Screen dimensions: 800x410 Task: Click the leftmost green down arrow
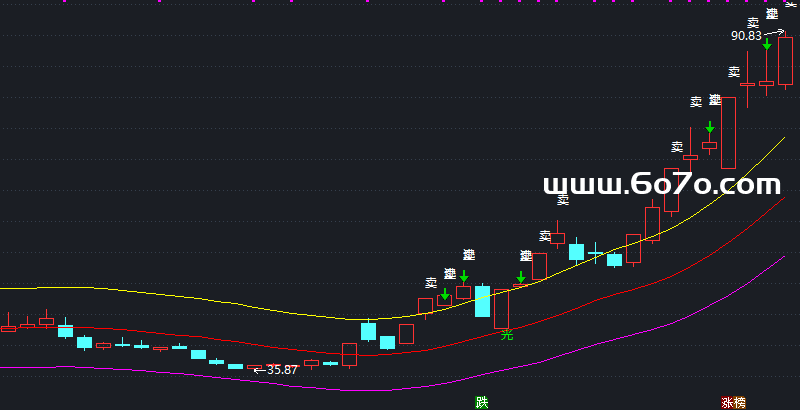tap(445, 294)
